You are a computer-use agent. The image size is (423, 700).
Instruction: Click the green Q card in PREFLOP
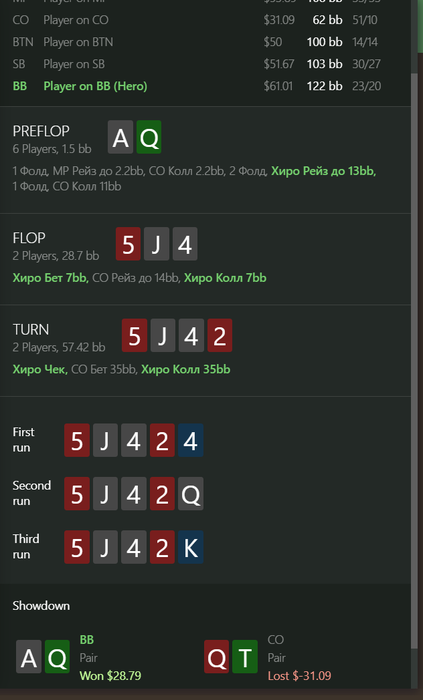pos(149,137)
